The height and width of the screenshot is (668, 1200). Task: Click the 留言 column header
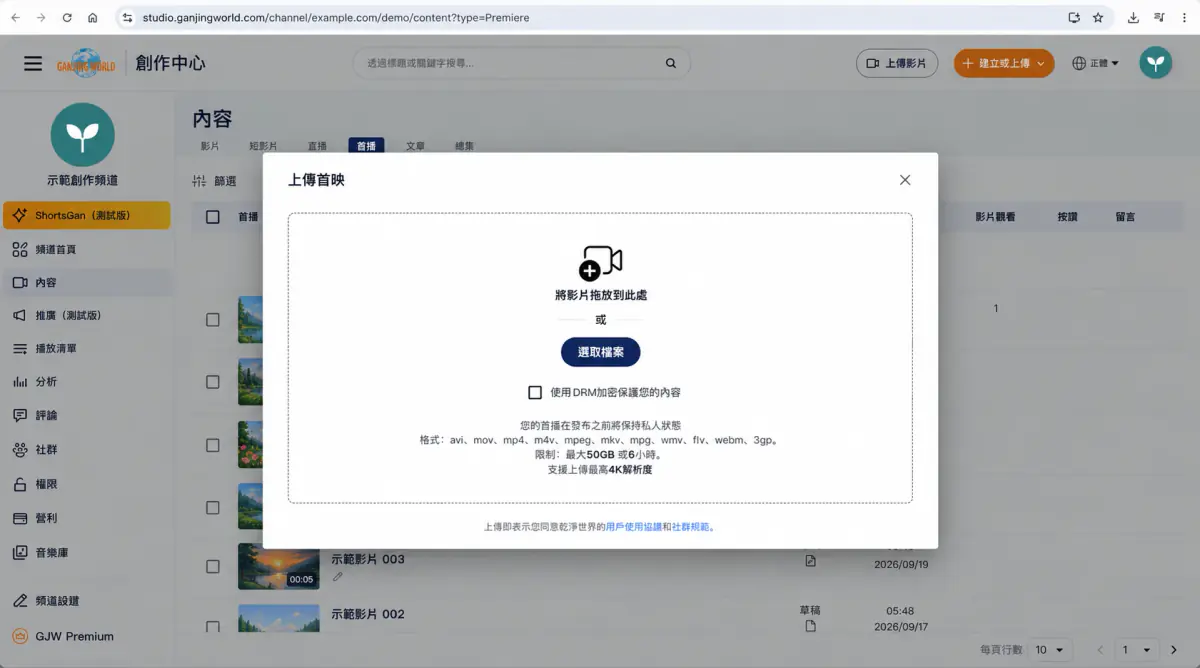click(1125, 216)
